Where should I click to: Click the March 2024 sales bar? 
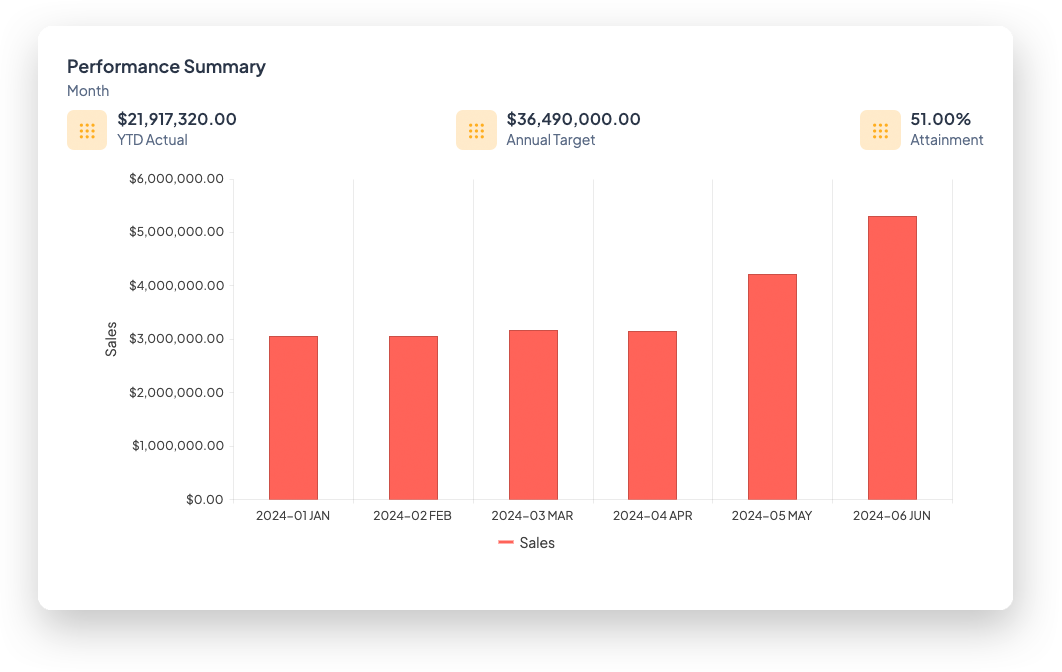(533, 415)
